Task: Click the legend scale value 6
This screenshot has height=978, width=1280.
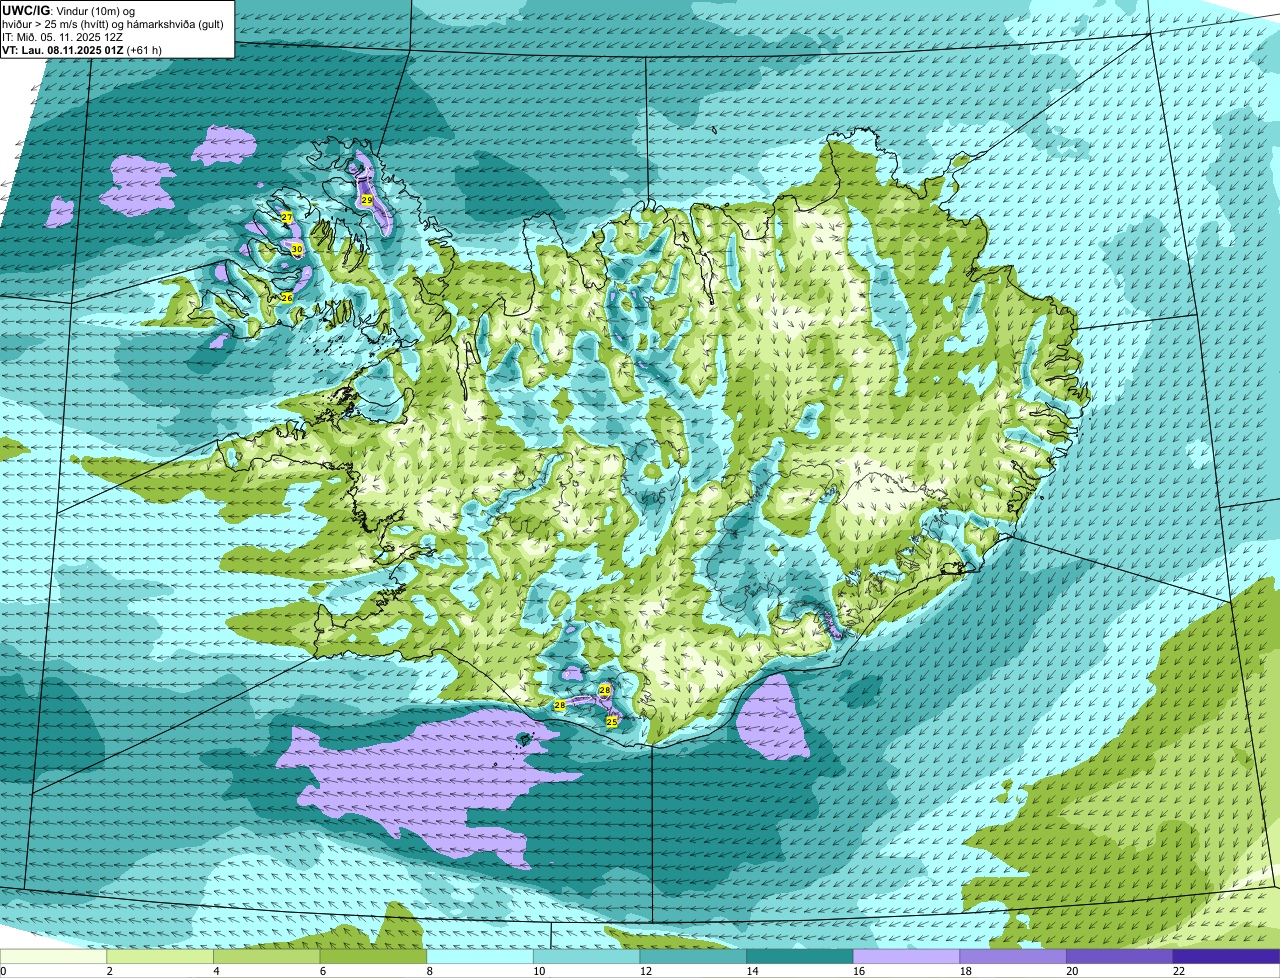Action: point(322,971)
